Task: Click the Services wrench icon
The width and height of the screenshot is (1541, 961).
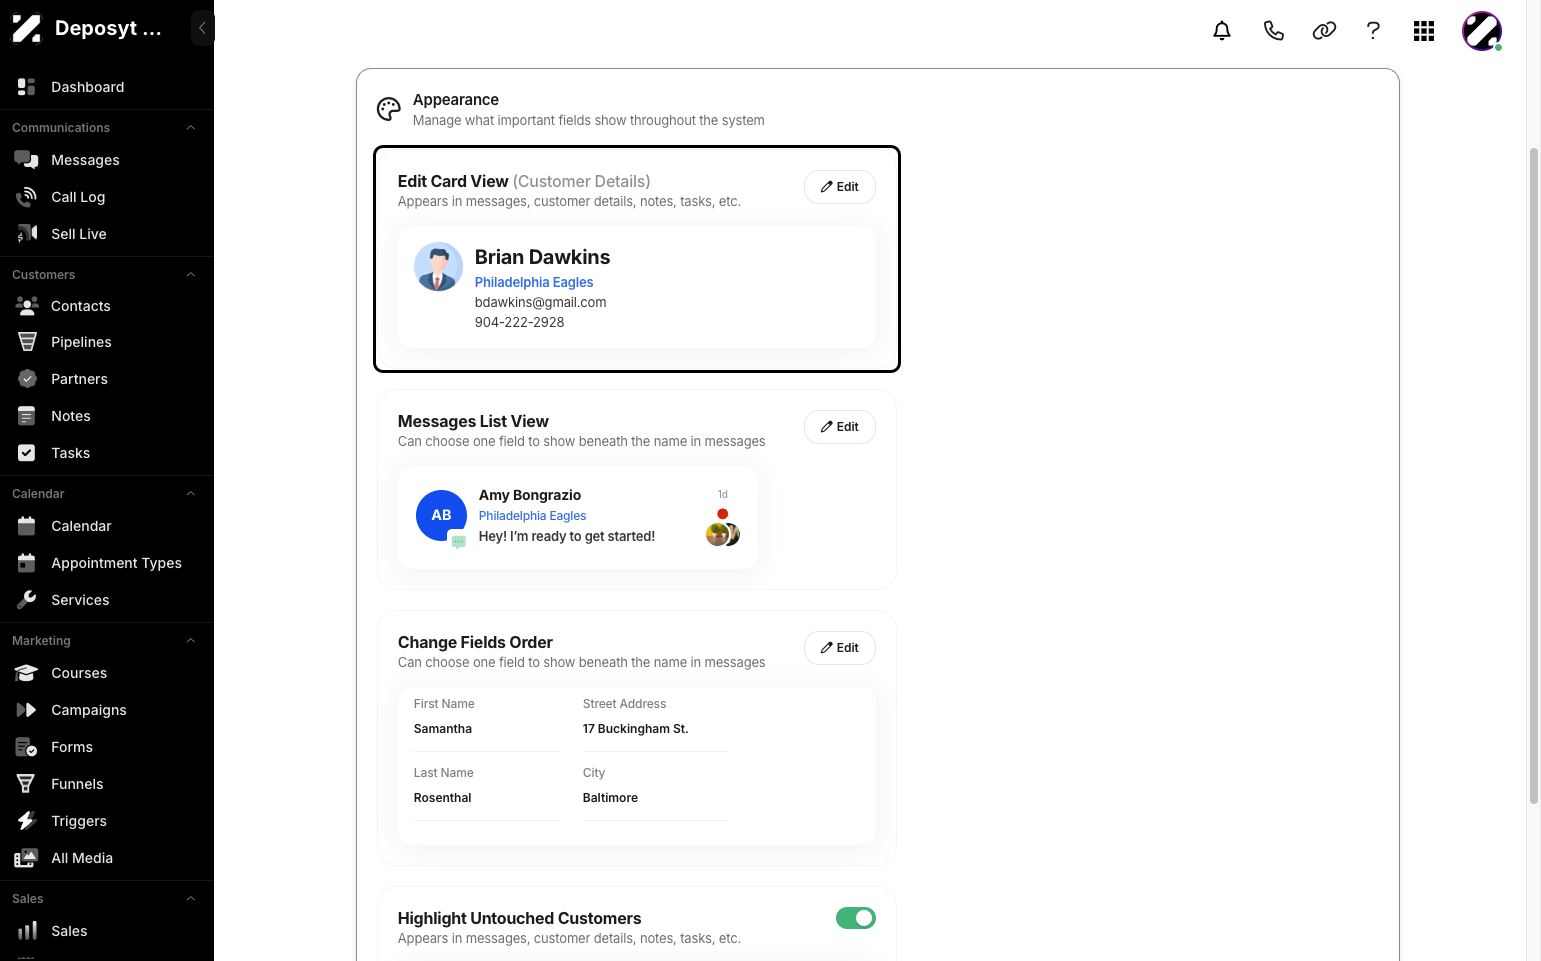Action: coord(27,600)
